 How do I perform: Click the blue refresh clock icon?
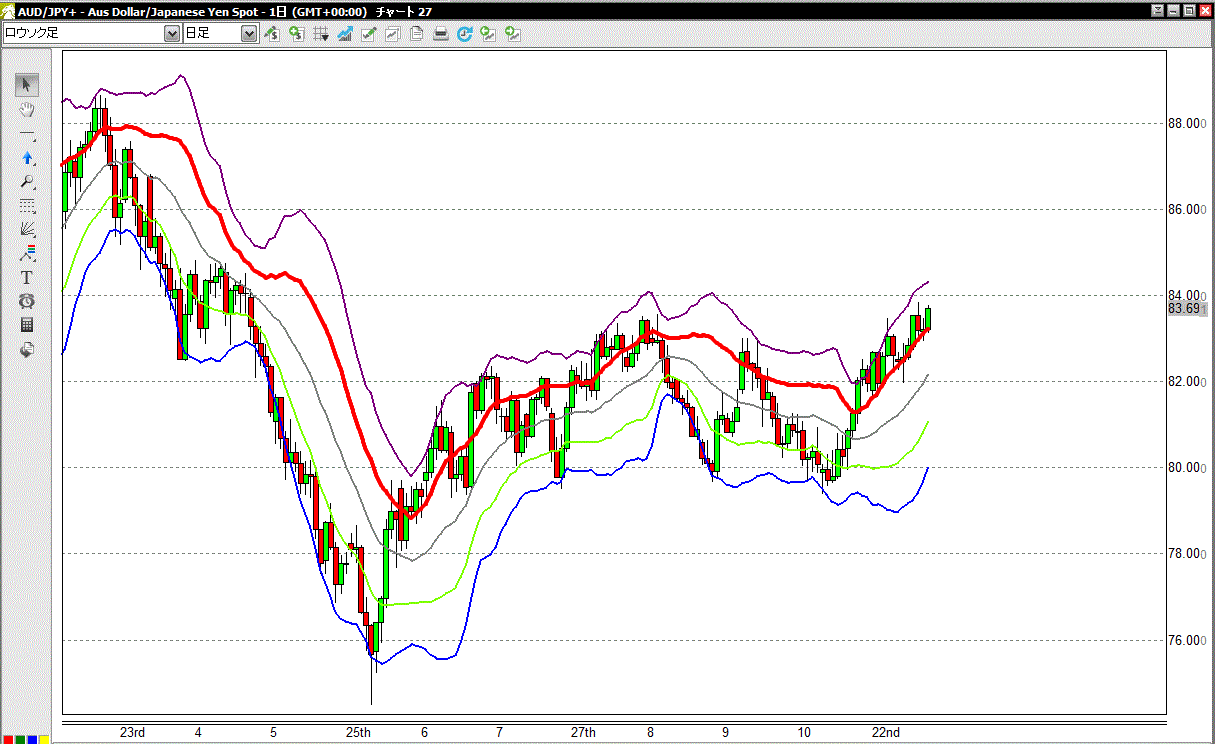tap(464, 34)
